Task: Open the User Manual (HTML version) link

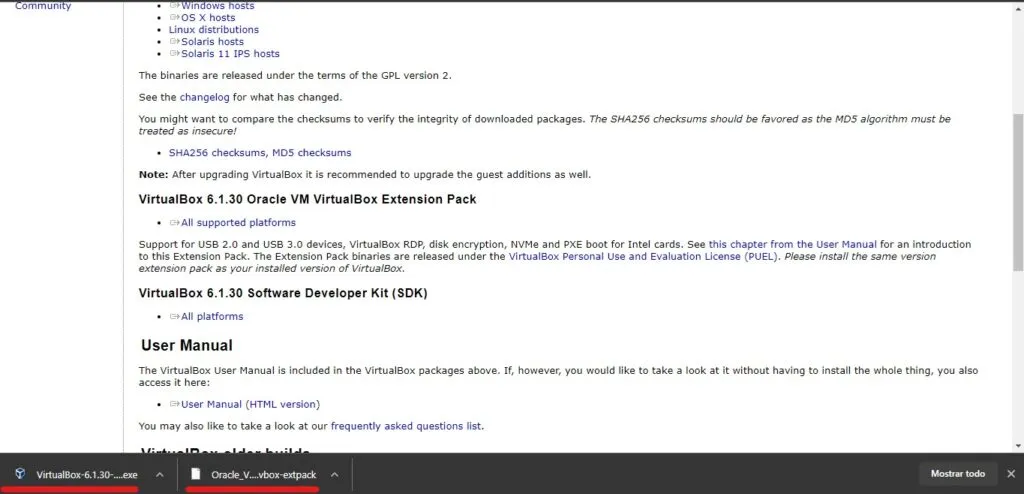Action: click(250, 404)
